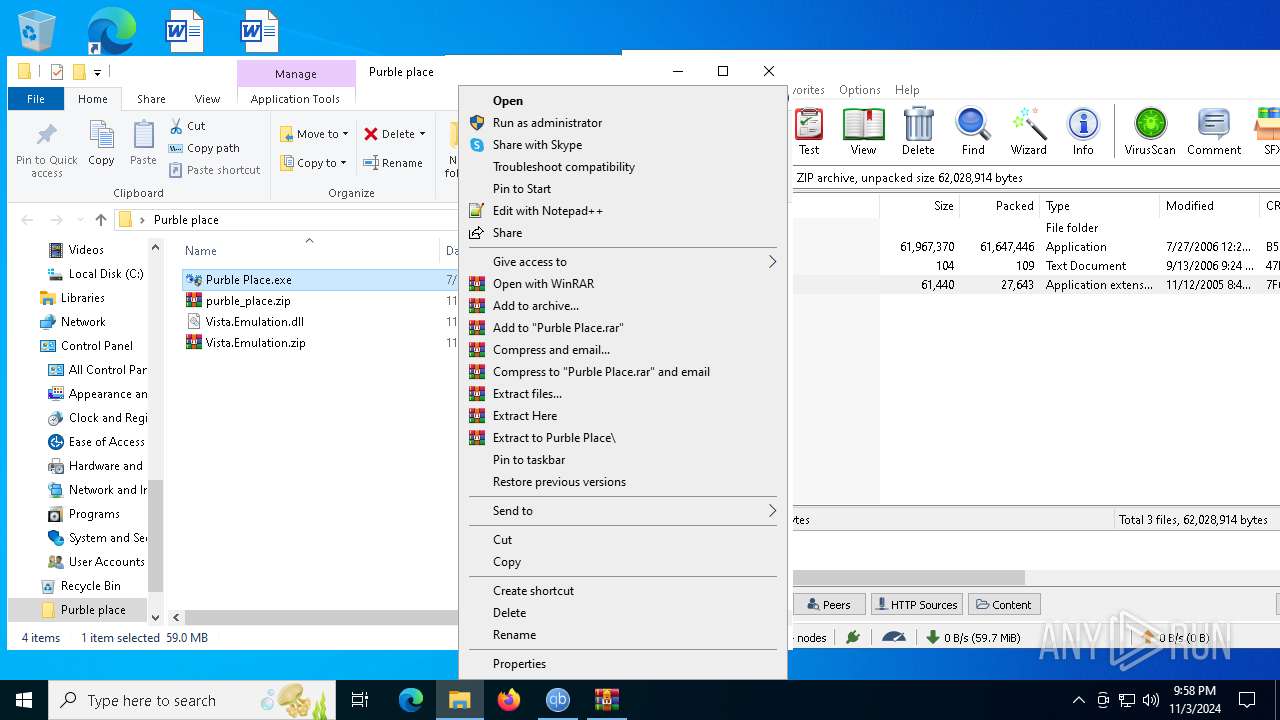Screen dimensions: 1280x720
Task: Click the WinRAR Test toolbar icon
Action: coord(809,132)
